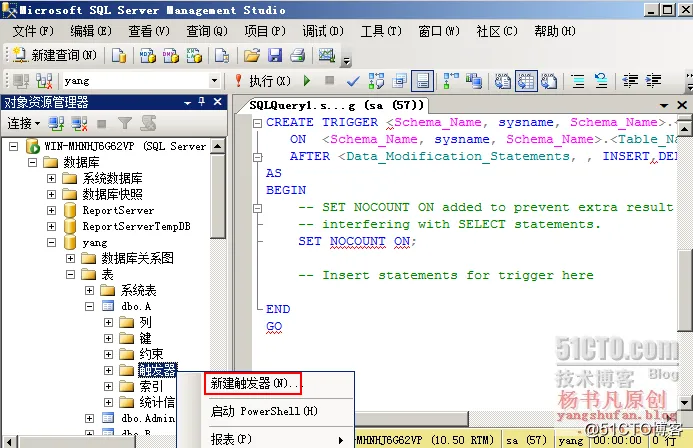Open an Analysis Services DMX query

[x=171, y=56]
